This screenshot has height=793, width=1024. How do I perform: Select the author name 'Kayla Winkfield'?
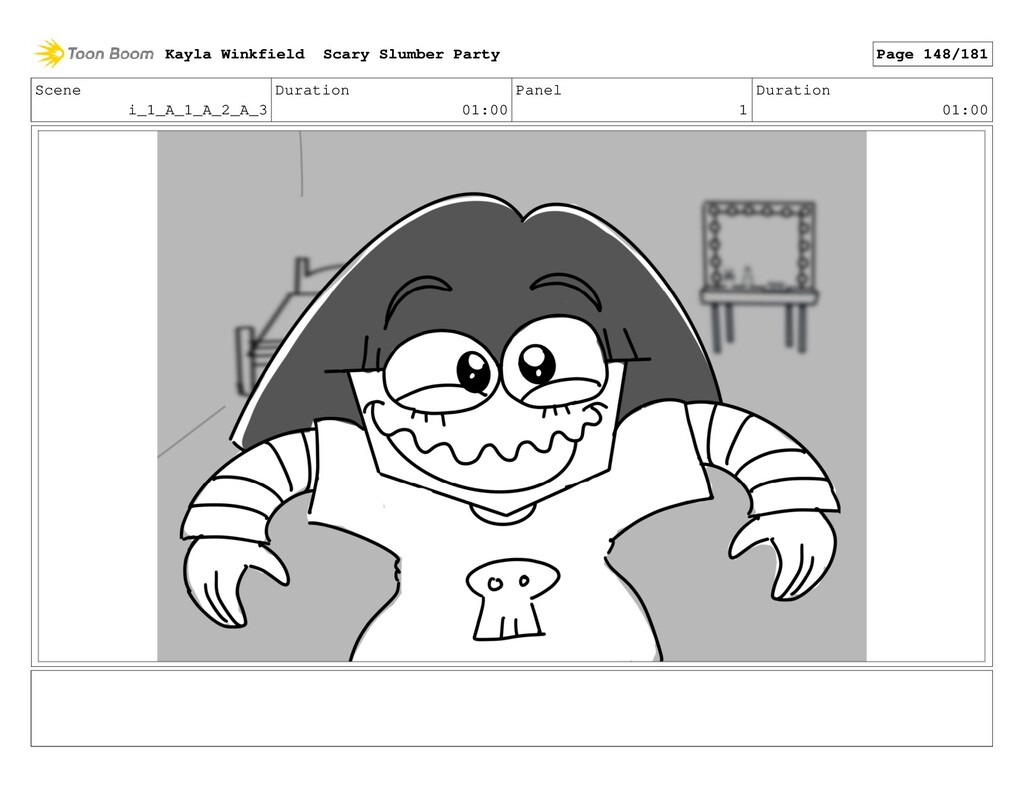234,54
